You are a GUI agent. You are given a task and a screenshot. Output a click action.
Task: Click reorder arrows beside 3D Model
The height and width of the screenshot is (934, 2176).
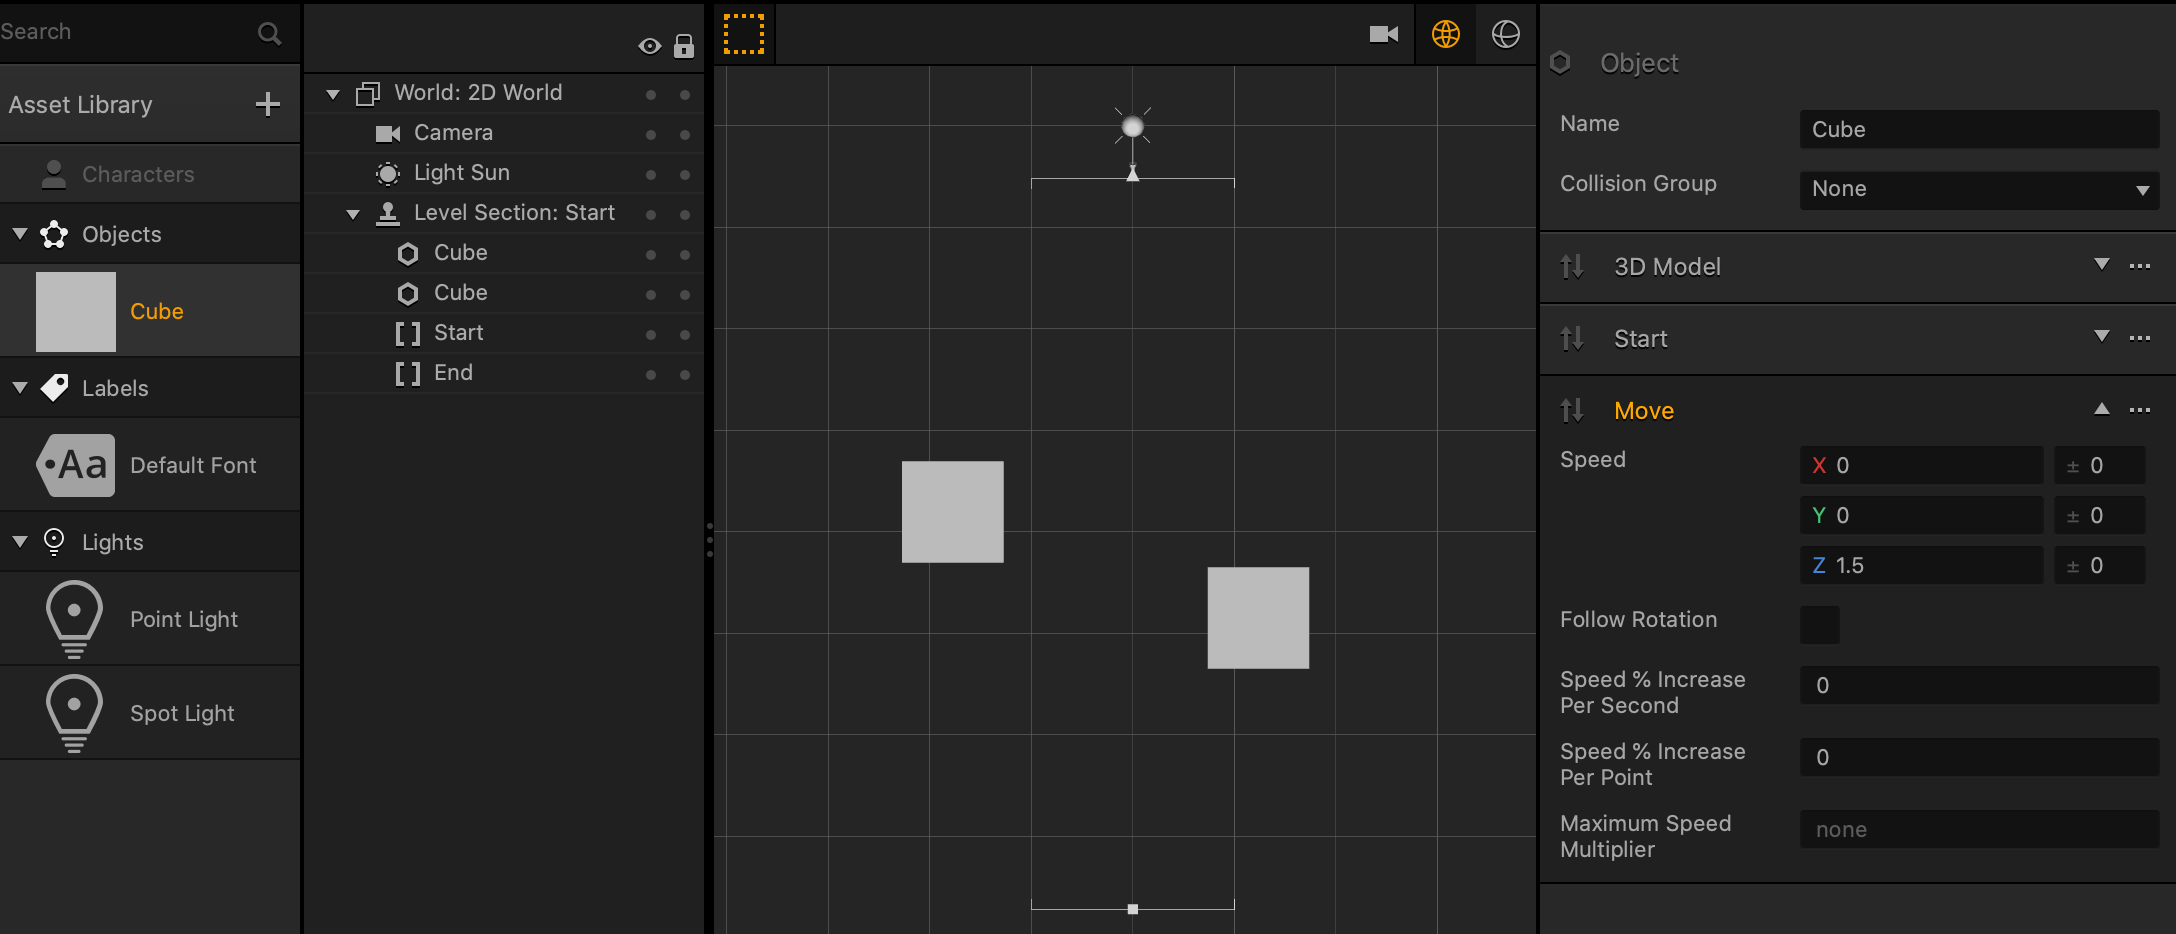pyautogui.click(x=1572, y=267)
